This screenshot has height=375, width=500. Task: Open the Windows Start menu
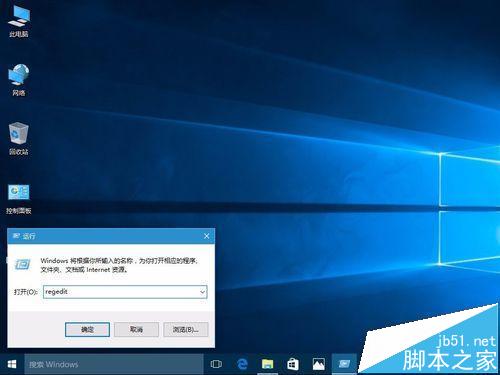(x=12, y=364)
